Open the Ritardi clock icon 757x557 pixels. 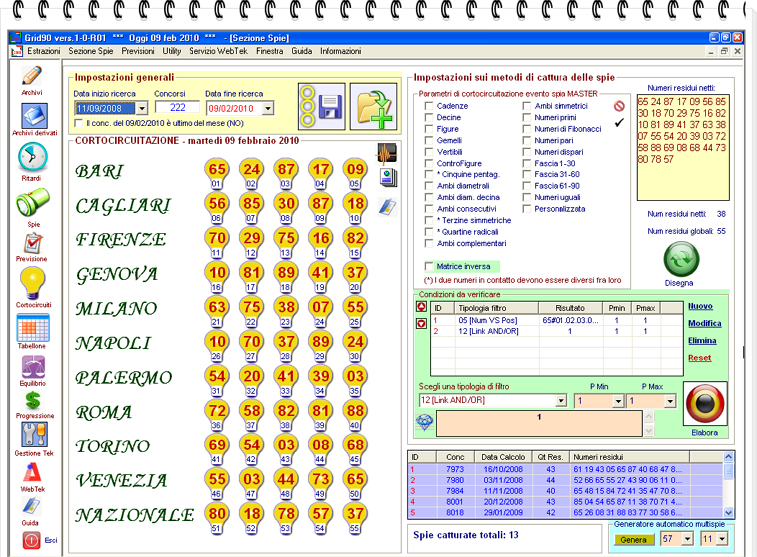(31, 158)
